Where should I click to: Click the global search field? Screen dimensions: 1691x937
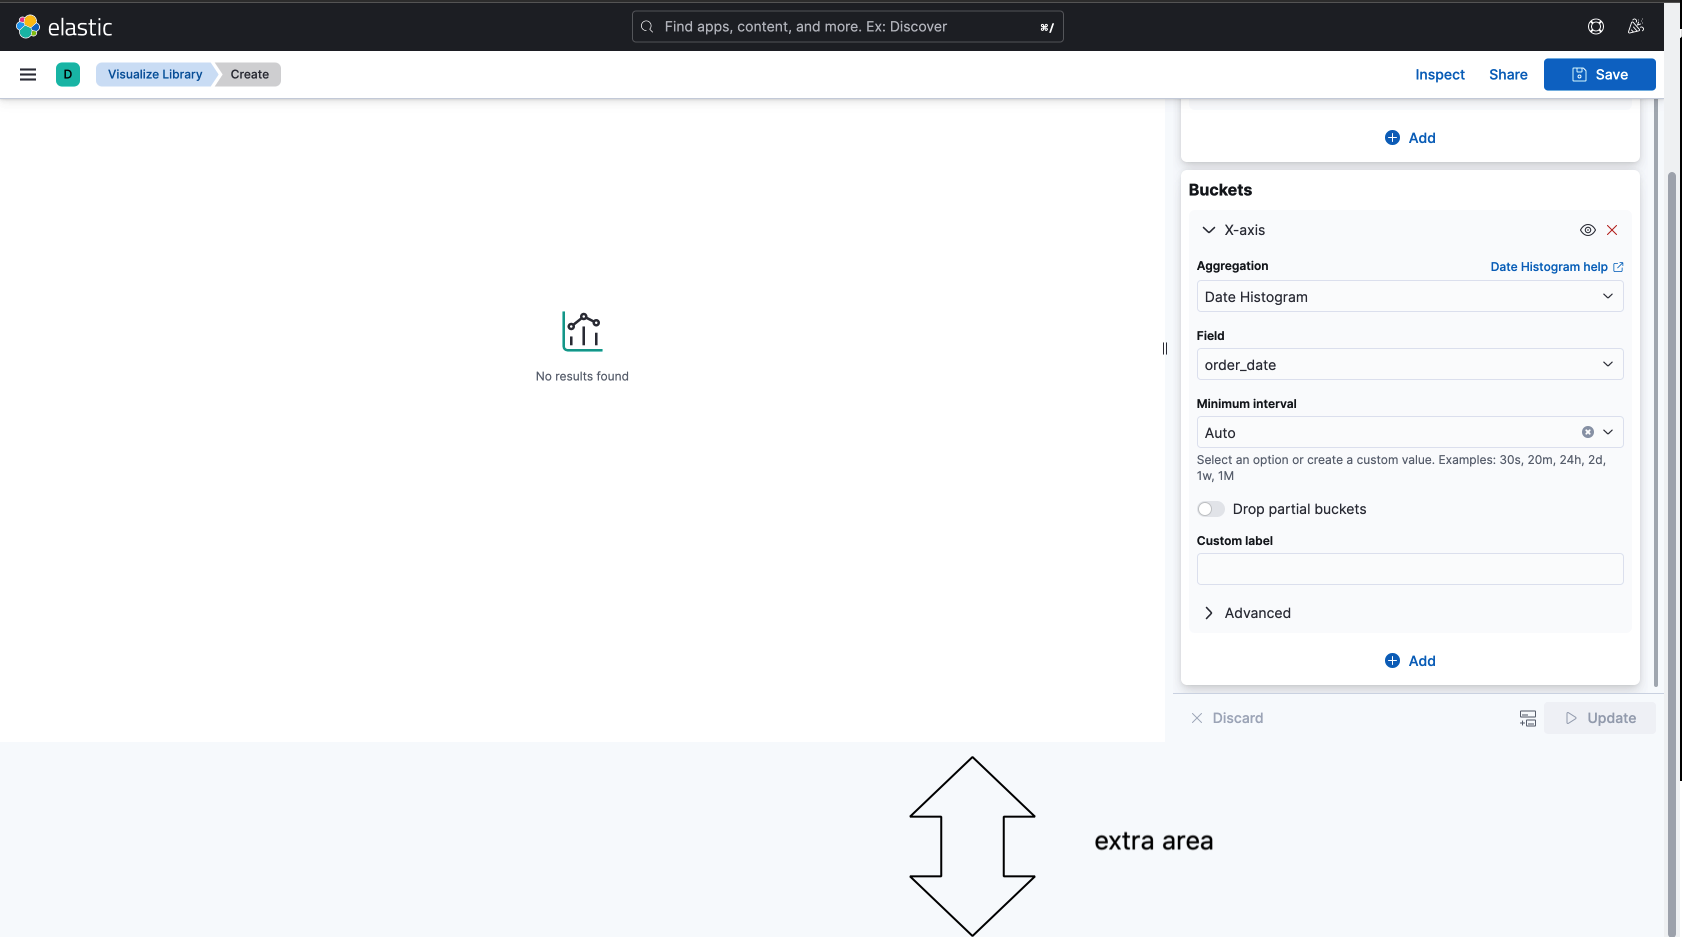847,27
